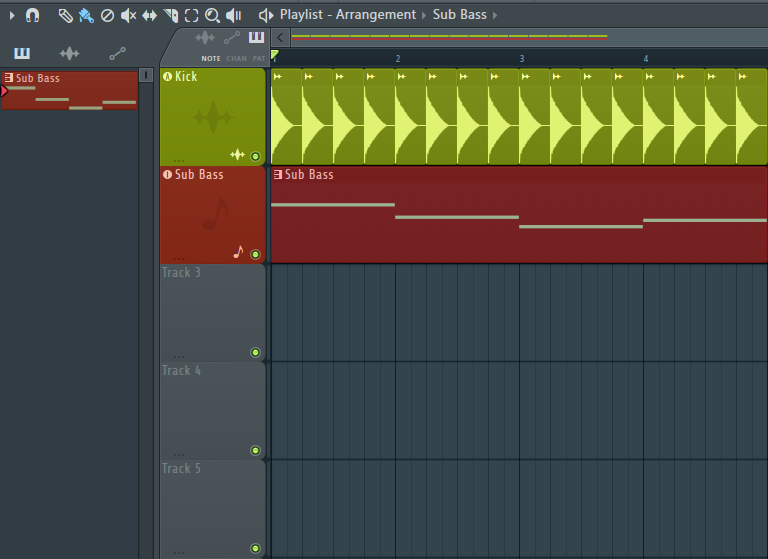Select the Draw pencil tool

tap(65, 16)
